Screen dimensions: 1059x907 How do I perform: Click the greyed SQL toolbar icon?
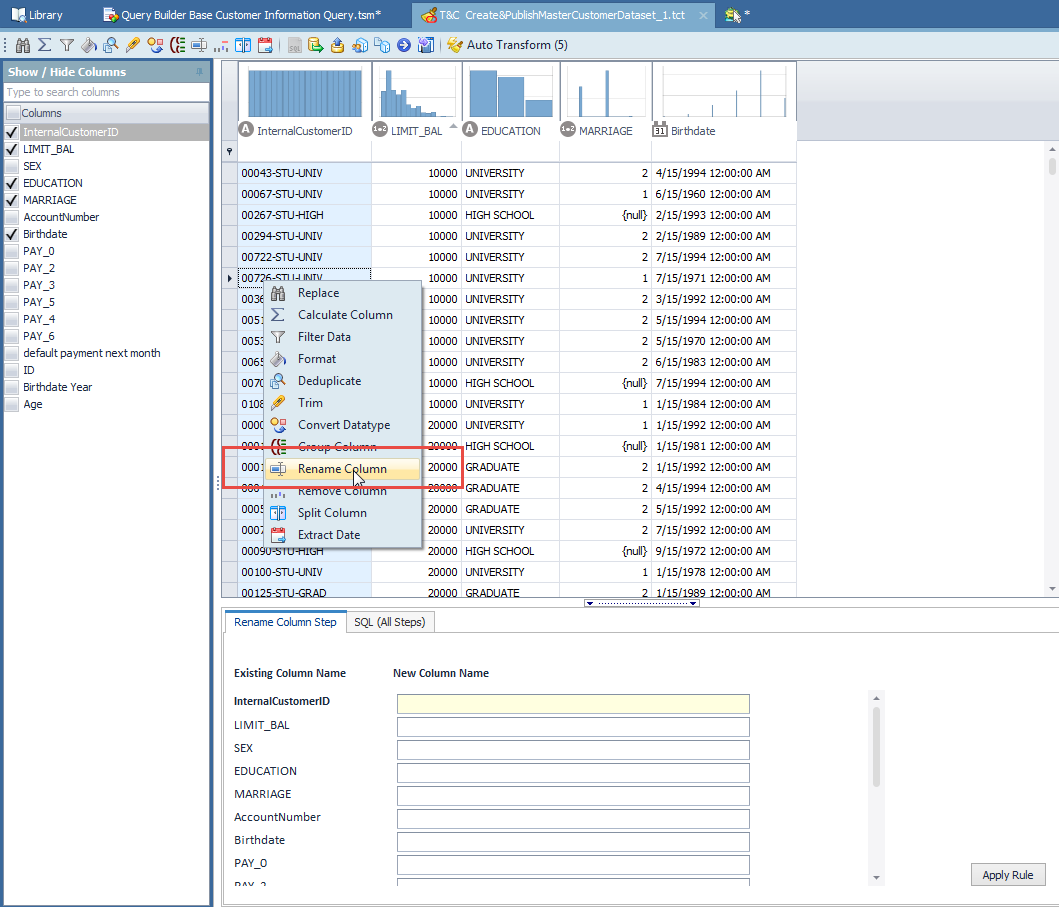point(295,45)
